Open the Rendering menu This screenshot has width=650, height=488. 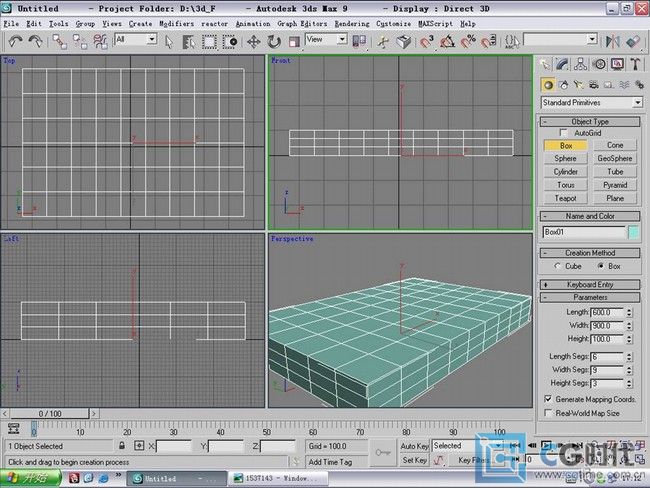click(352, 24)
